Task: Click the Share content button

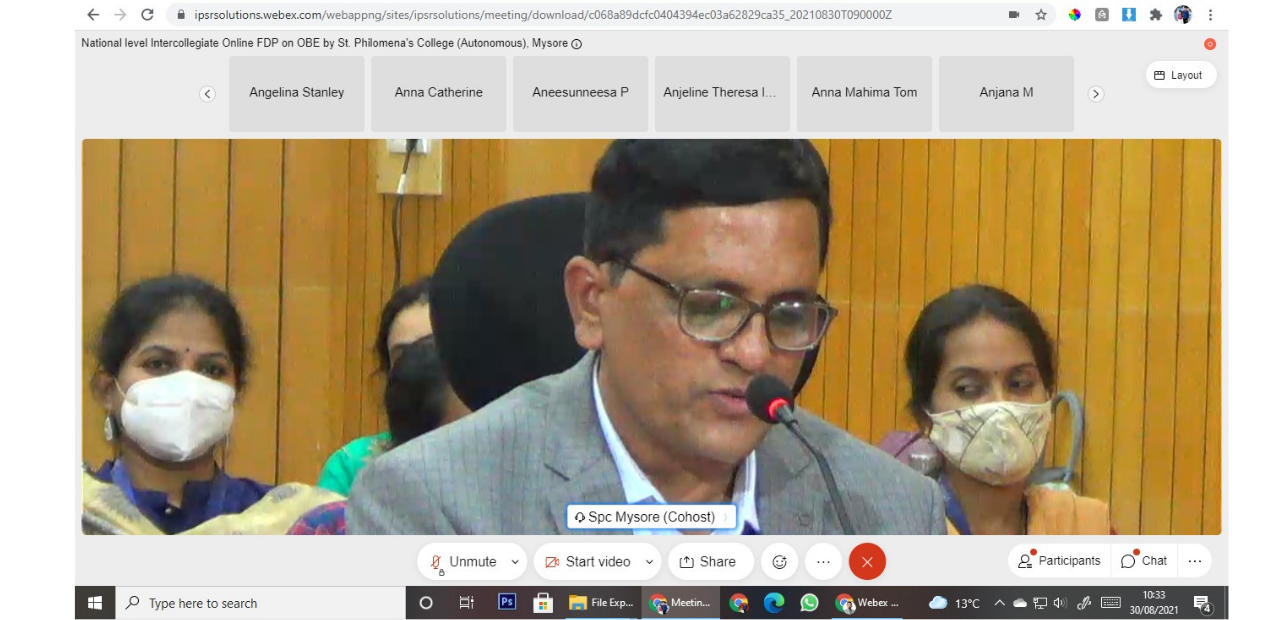Action: 708,562
